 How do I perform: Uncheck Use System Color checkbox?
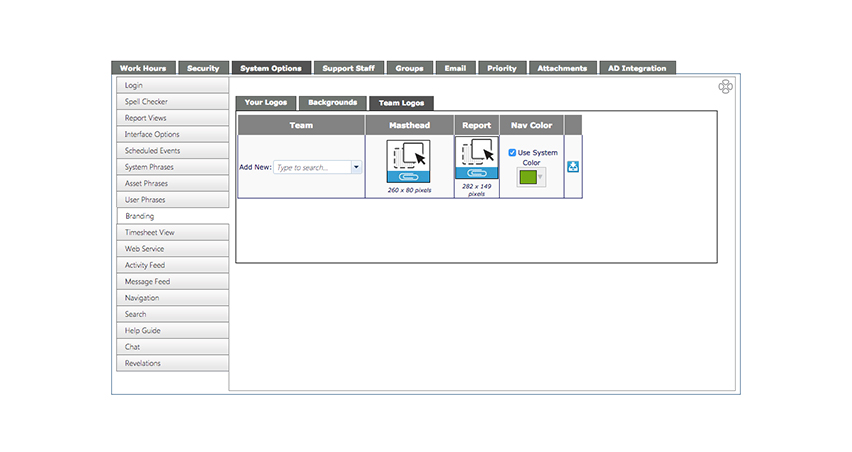coord(512,153)
